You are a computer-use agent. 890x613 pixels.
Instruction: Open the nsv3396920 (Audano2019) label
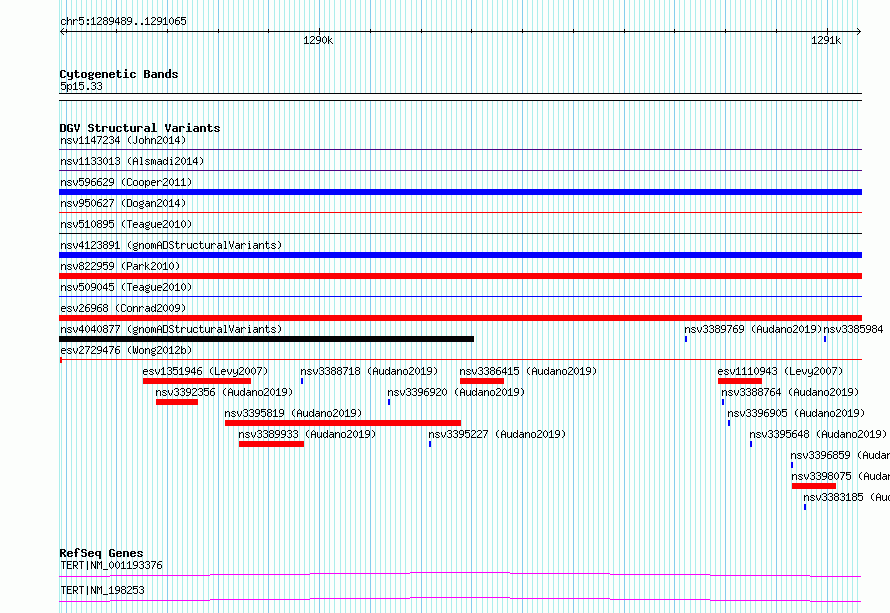(456, 392)
